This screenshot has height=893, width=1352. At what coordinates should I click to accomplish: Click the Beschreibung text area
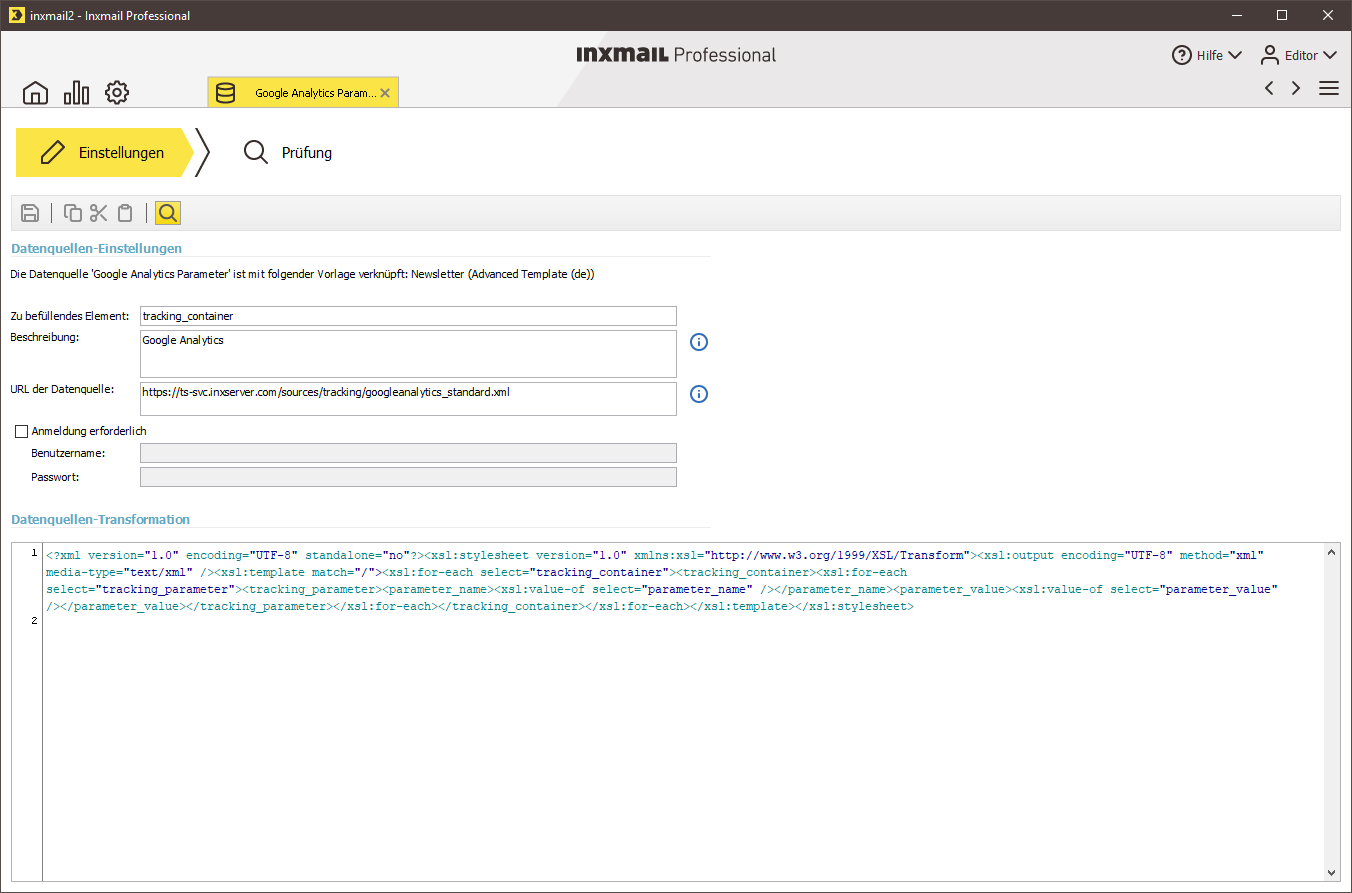point(408,354)
